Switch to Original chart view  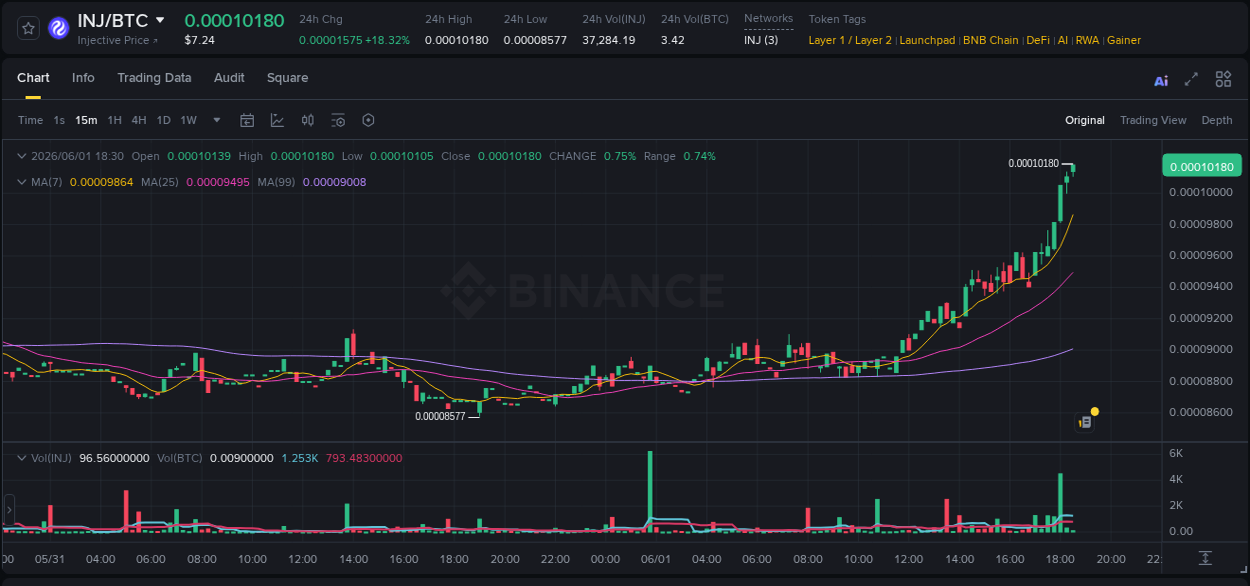click(x=1085, y=120)
